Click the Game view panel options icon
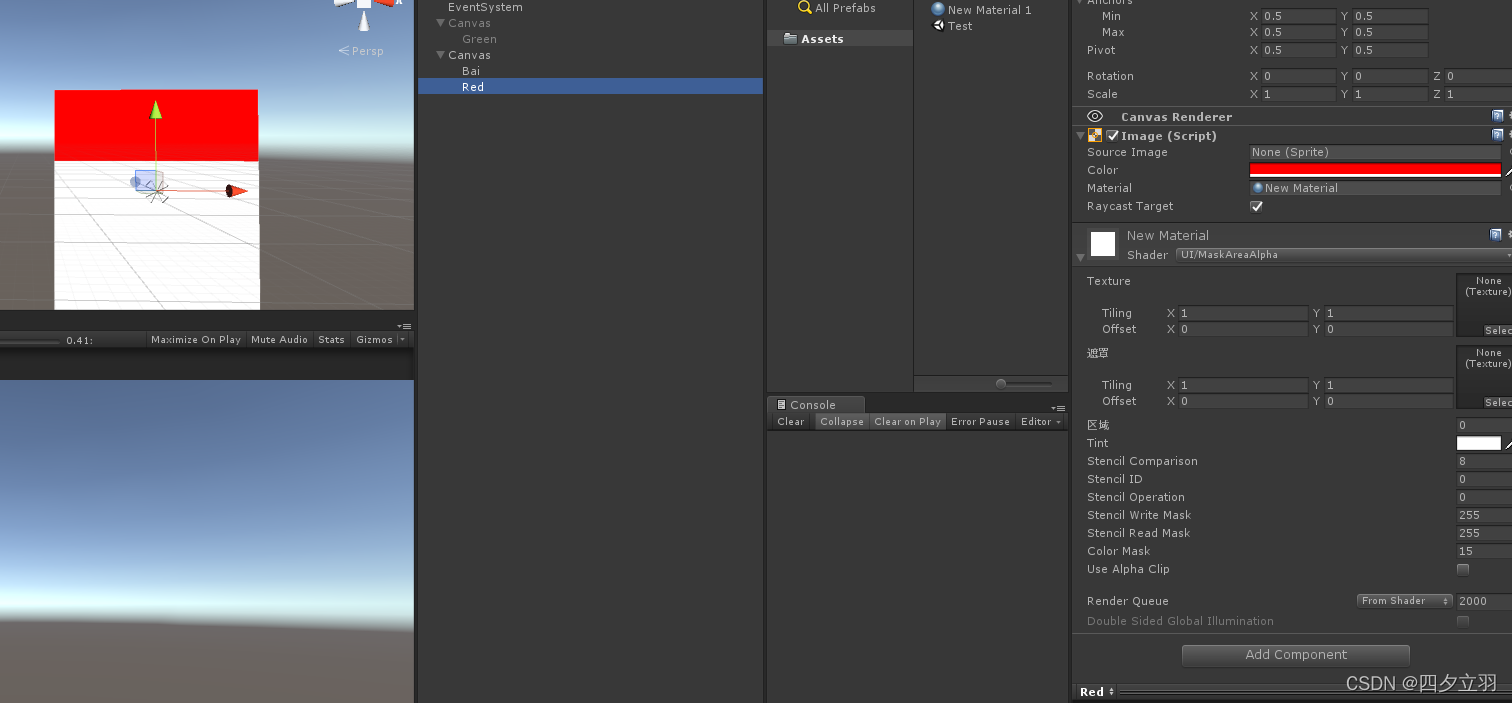Viewport: 1512px width, 703px height. 404,326
